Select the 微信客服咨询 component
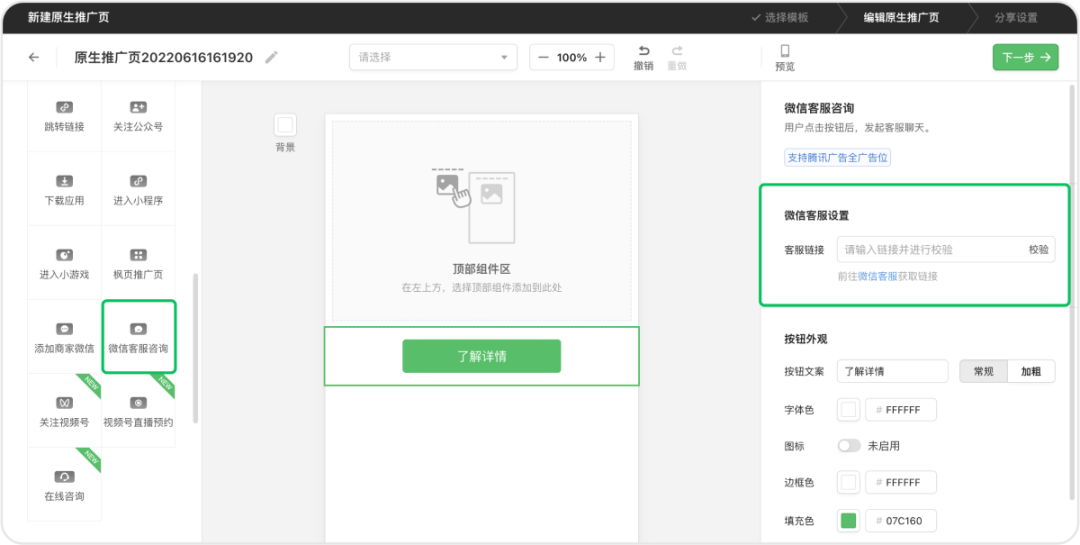1080x545 pixels. 138,337
